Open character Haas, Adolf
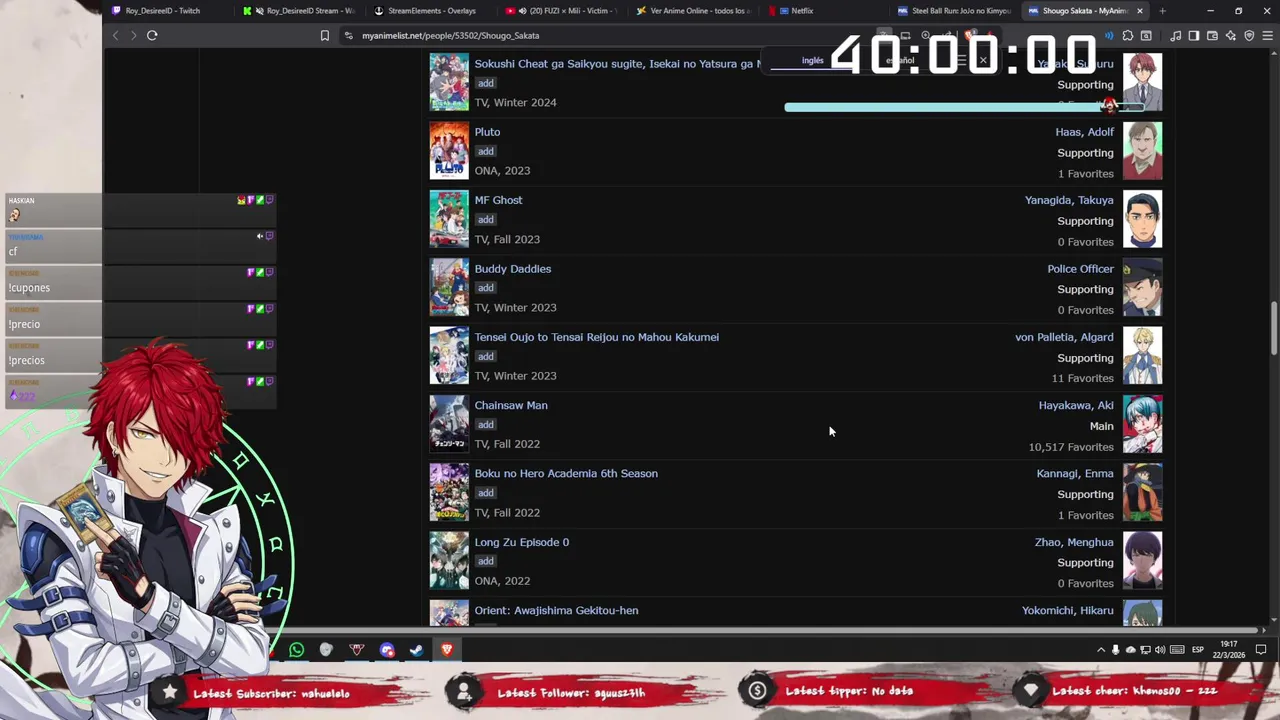Image resolution: width=1280 pixels, height=720 pixels. [1084, 132]
